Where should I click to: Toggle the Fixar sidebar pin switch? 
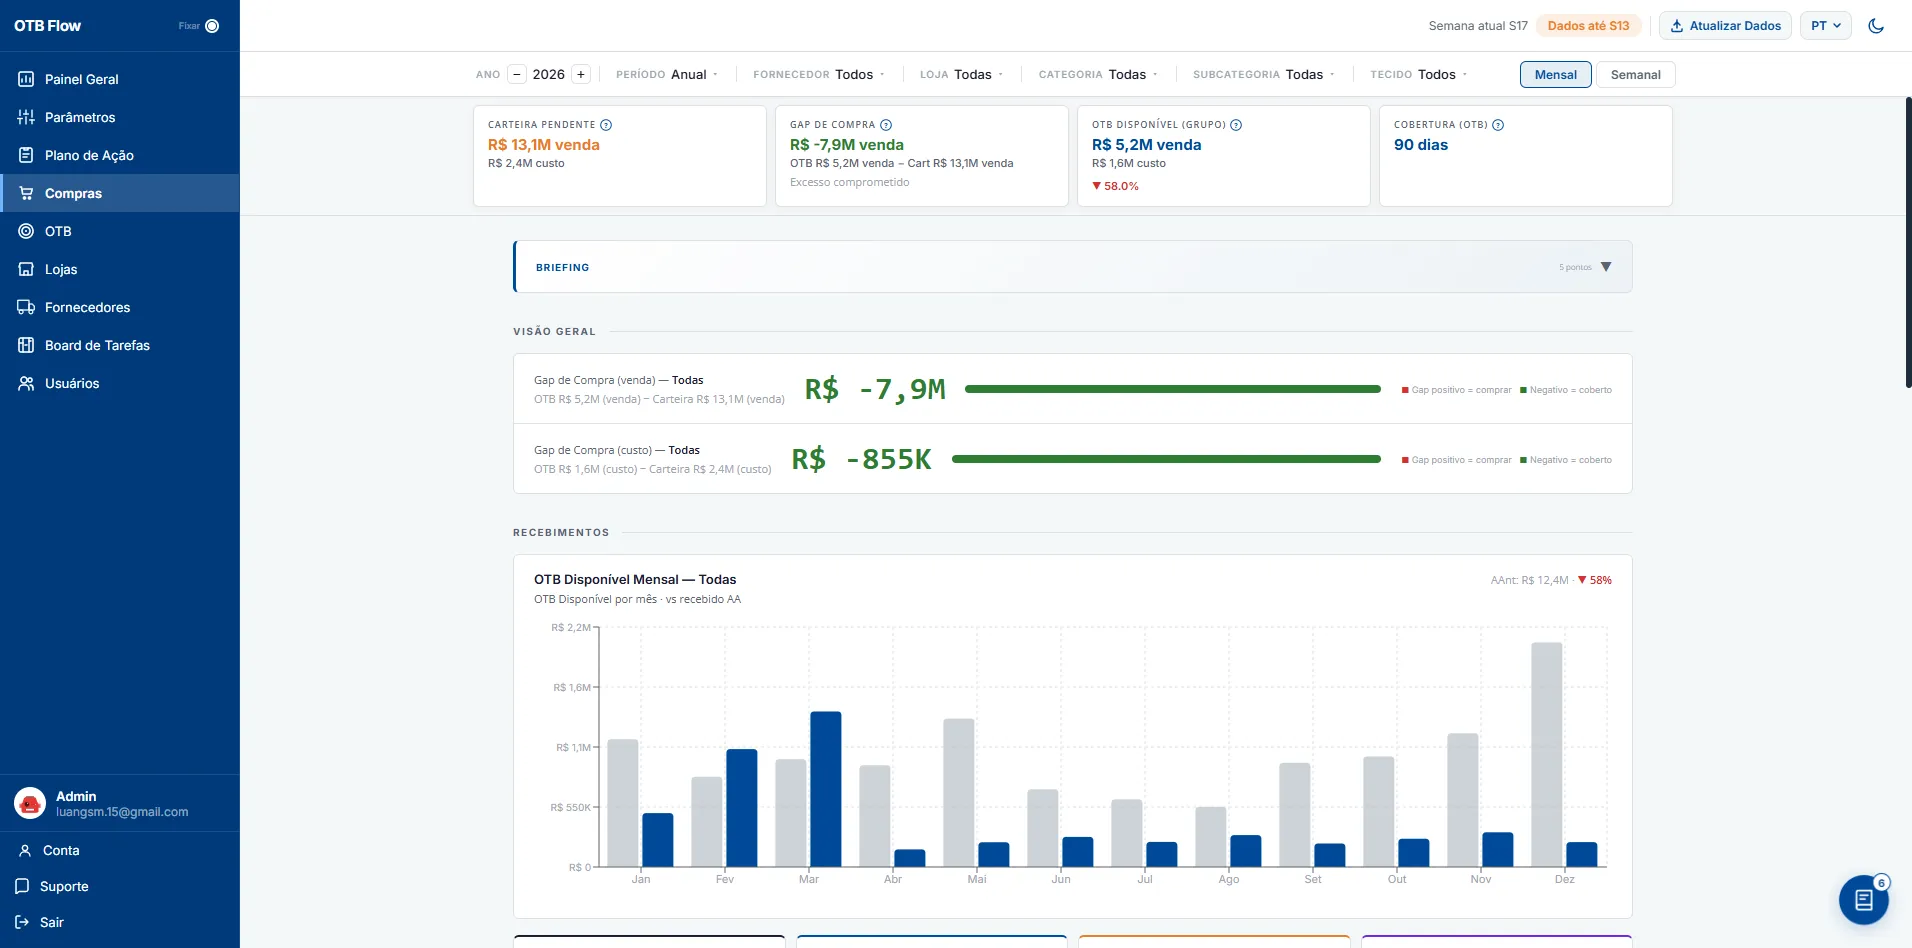[x=212, y=26]
